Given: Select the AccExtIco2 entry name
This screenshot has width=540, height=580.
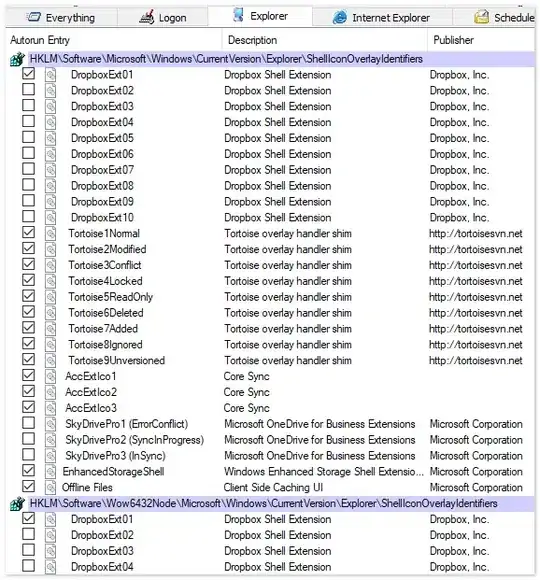Looking at the screenshot, I should [91, 392].
